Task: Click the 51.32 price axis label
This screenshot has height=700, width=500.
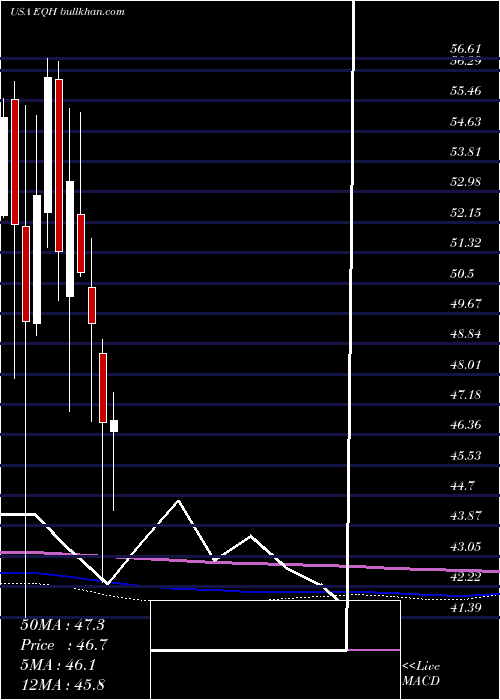Action: tap(466, 243)
